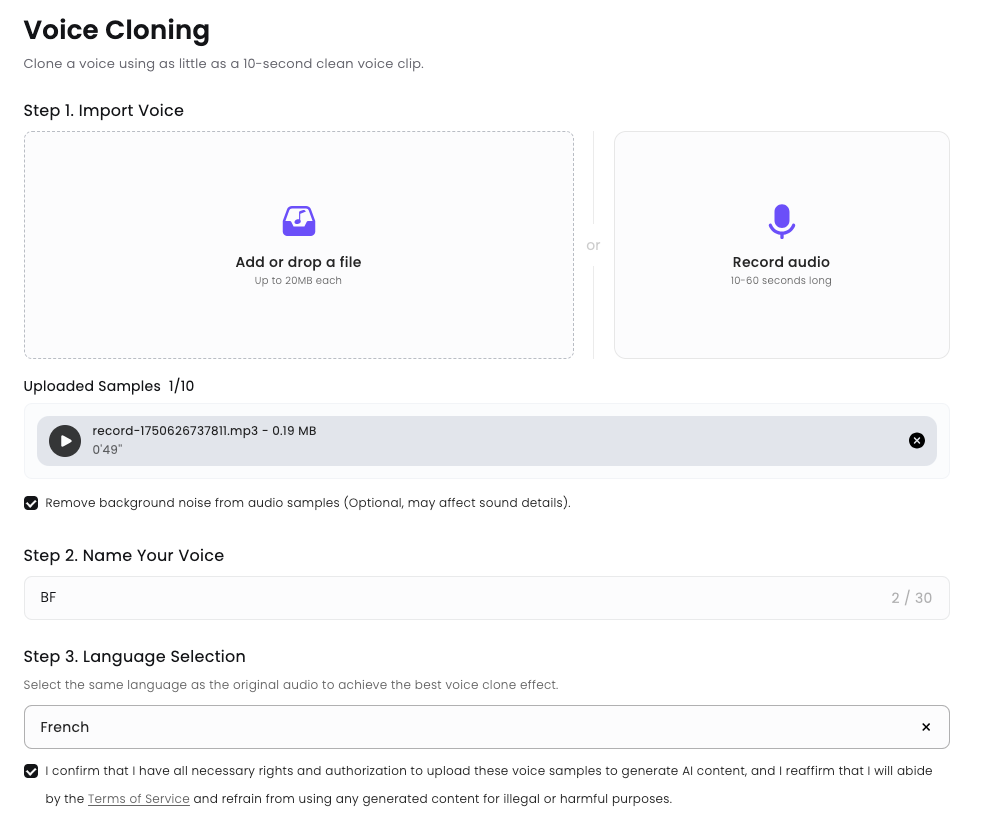Click the 'Record audio' label

pyautogui.click(x=781, y=262)
